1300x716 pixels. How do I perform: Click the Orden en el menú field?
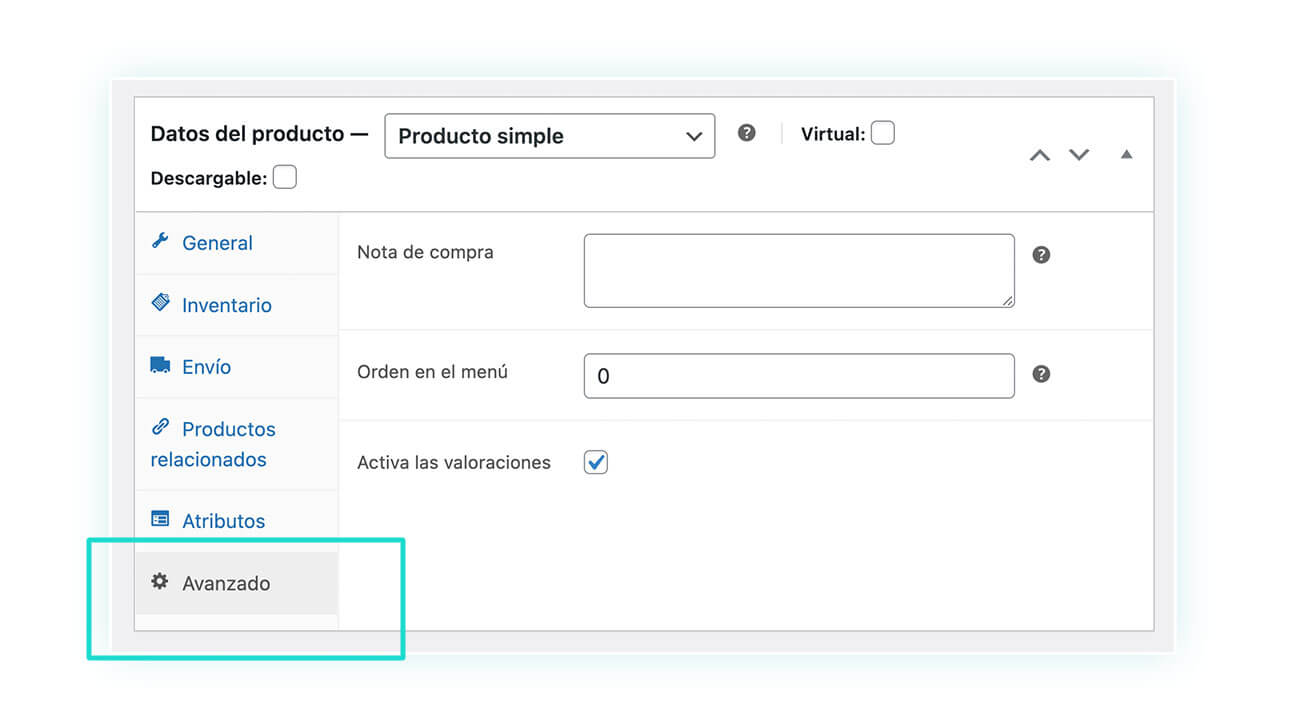(799, 376)
